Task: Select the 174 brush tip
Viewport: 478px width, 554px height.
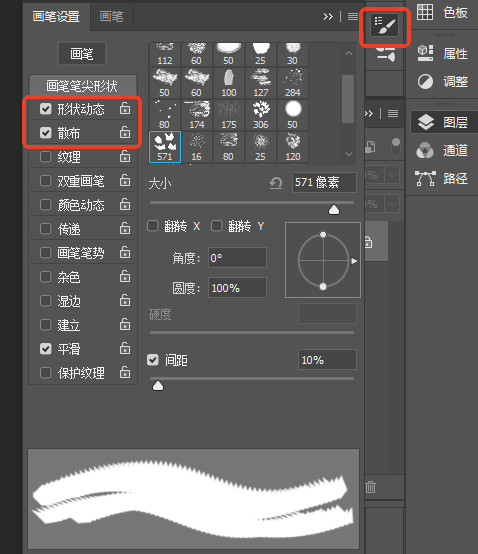Action: [197, 115]
